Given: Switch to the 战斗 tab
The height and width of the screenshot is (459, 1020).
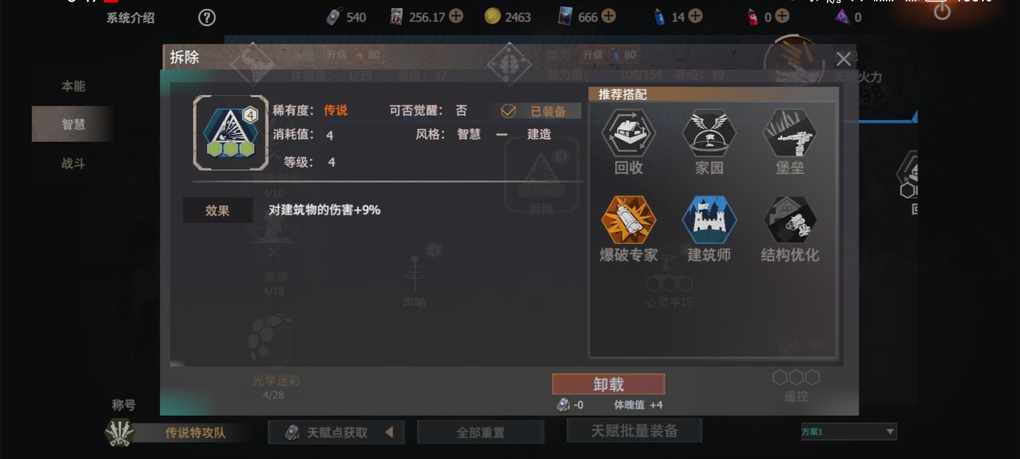Looking at the screenshot, I should pyautogui.click(x=73, y=163).
